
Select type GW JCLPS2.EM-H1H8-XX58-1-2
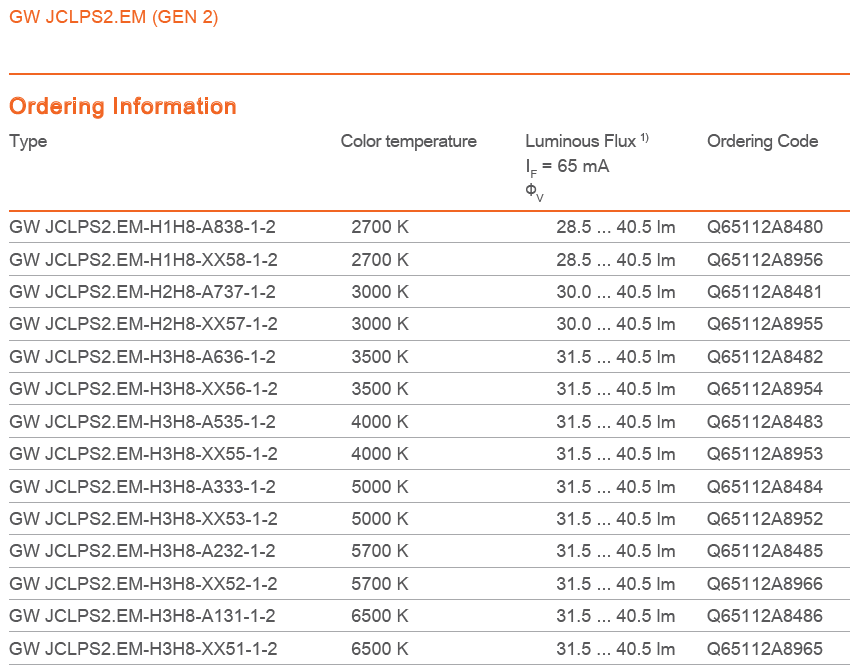(x=144, y=260)
